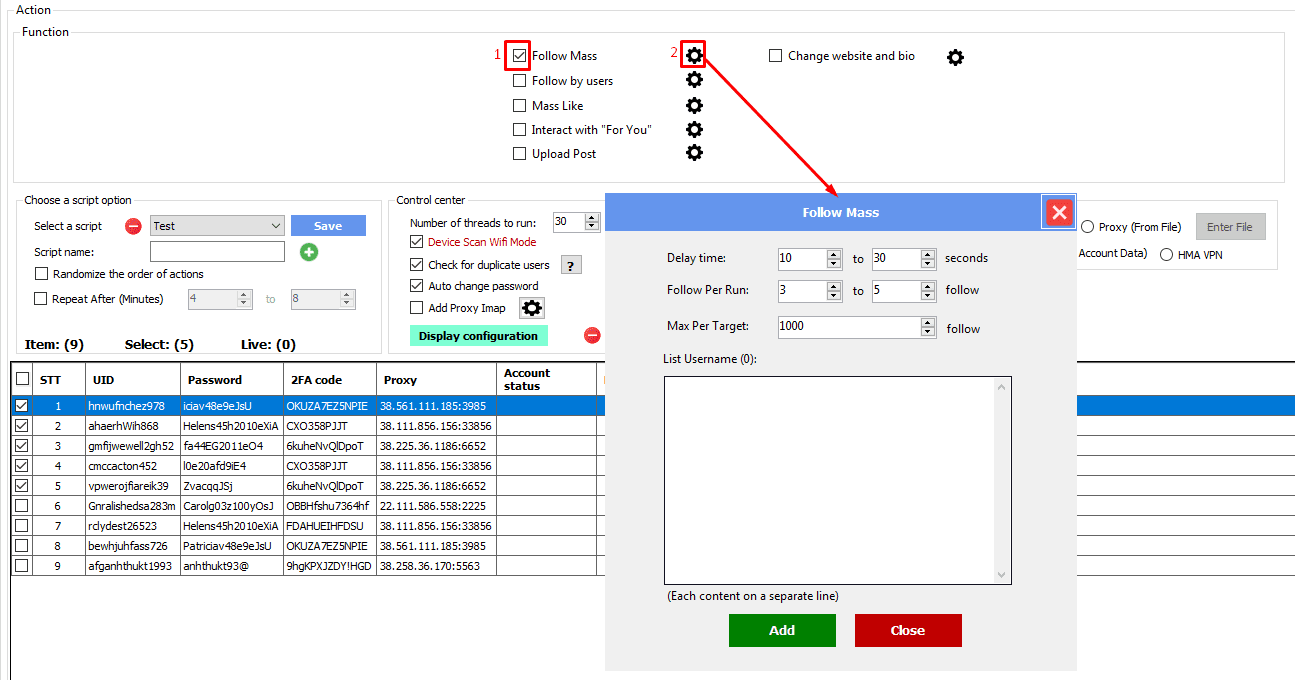Select the HMA VPN radio option
The image size is (1295, 680).
coord(1166,255)
